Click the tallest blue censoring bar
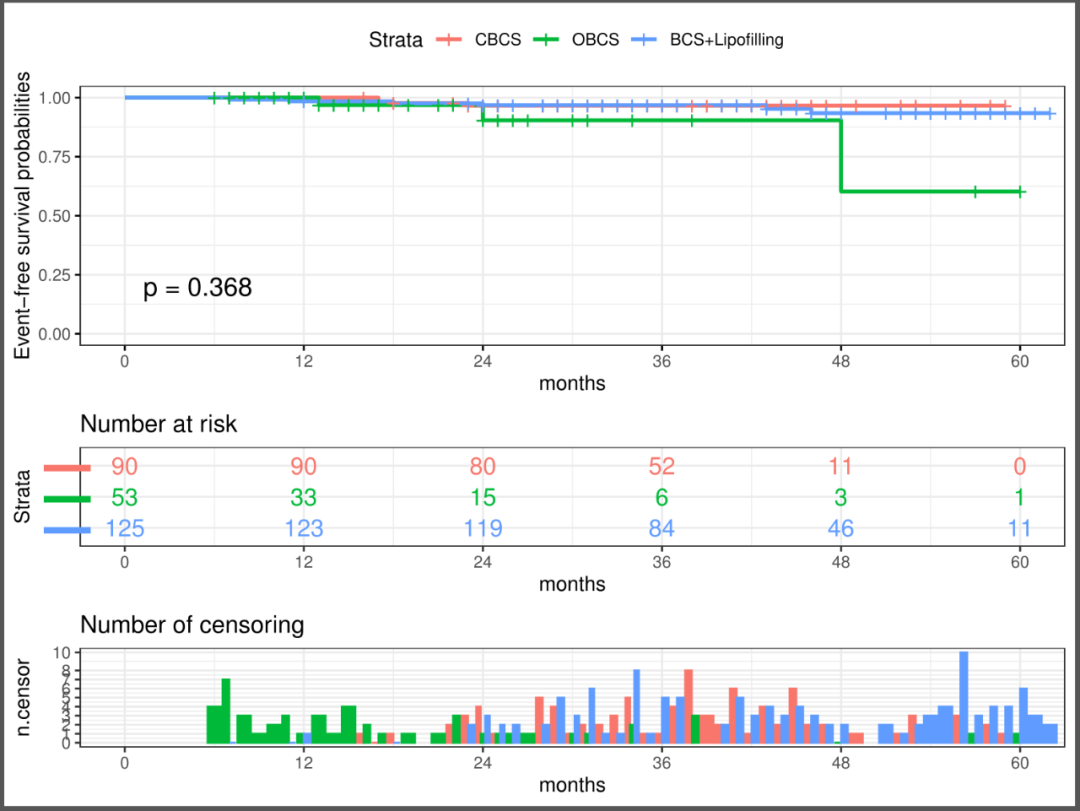1080x811 pixels. [x=964, y=697]
